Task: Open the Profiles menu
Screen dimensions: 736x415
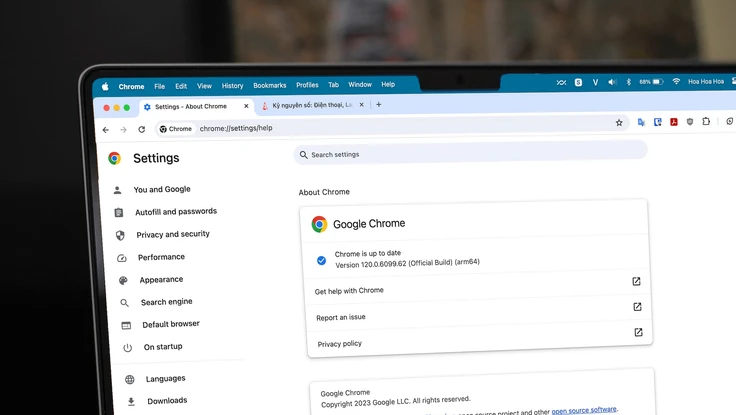Action: (307, 85)
